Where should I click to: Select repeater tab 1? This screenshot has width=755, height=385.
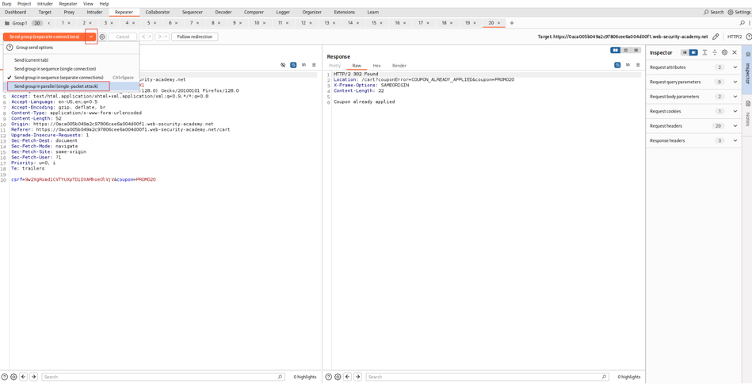[63, 23]
